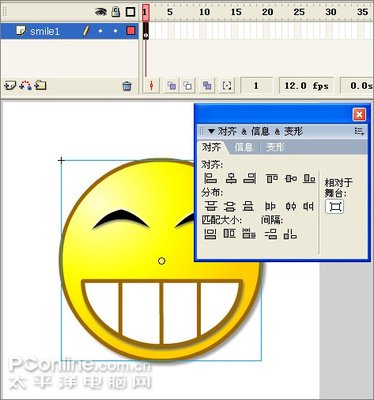Insert a new layer in timeline

pos(10,86)
